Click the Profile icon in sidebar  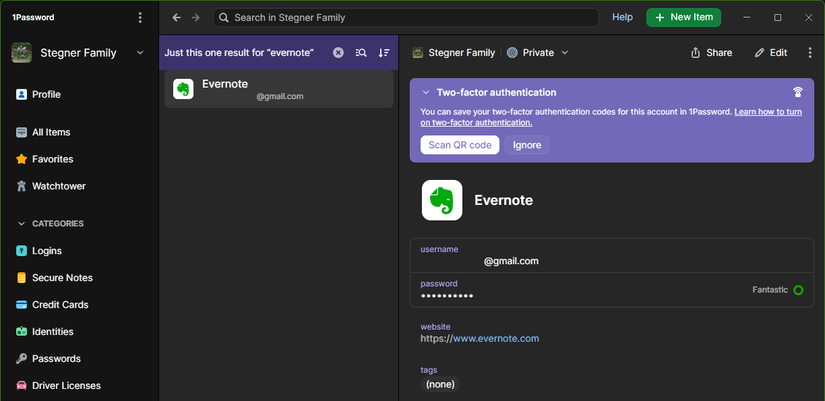click(21, 94)
